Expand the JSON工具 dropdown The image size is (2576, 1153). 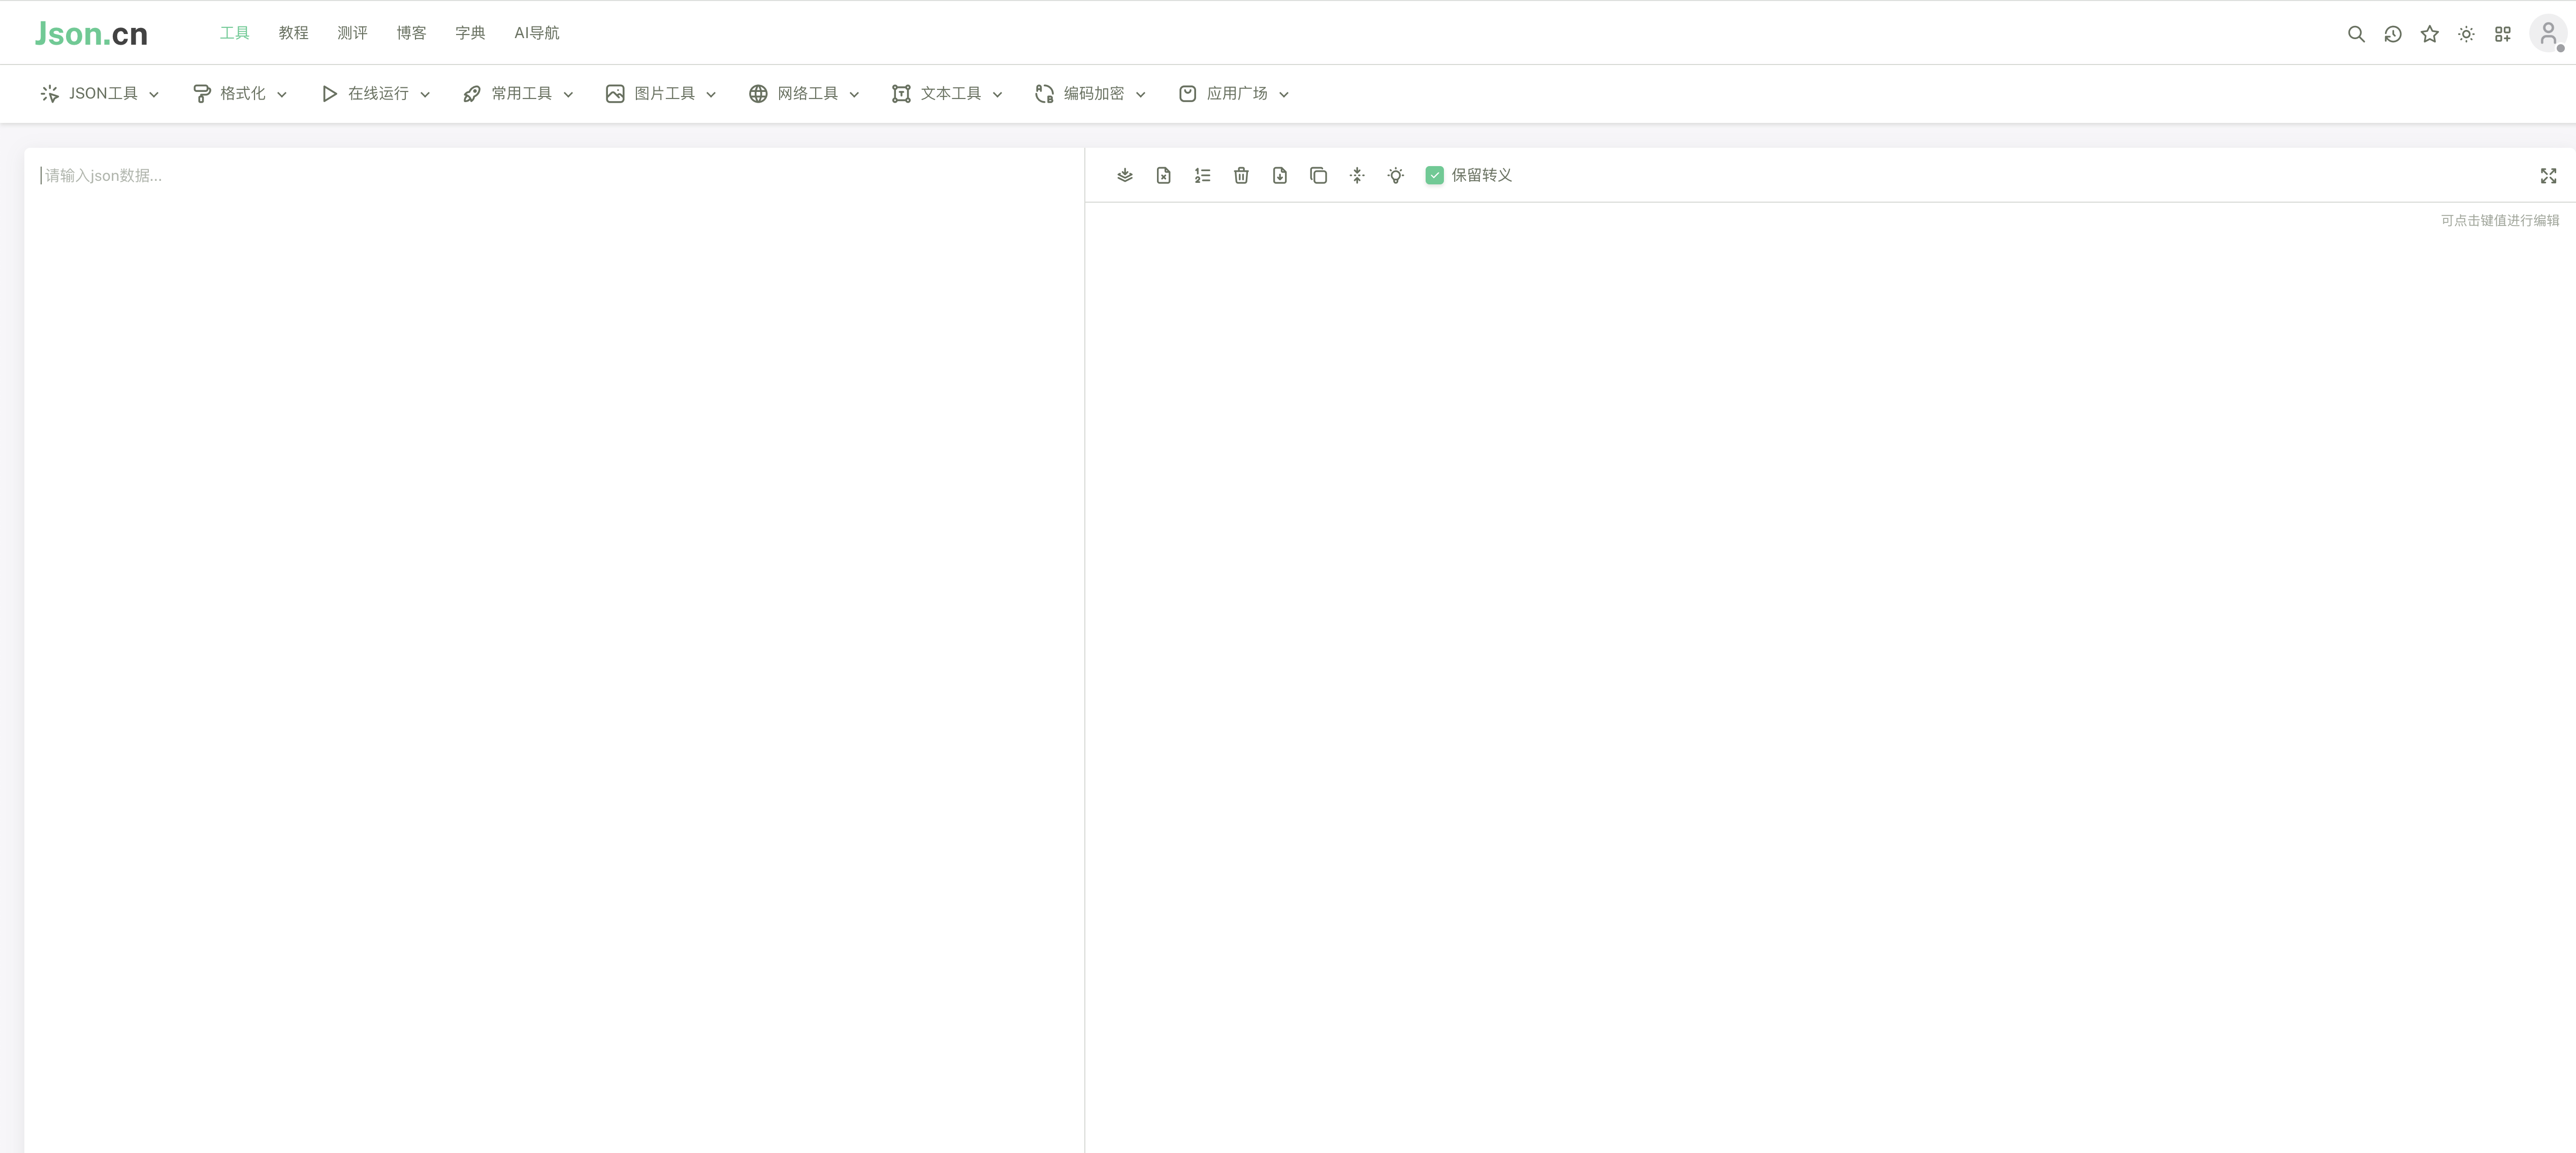pos(99,93)
